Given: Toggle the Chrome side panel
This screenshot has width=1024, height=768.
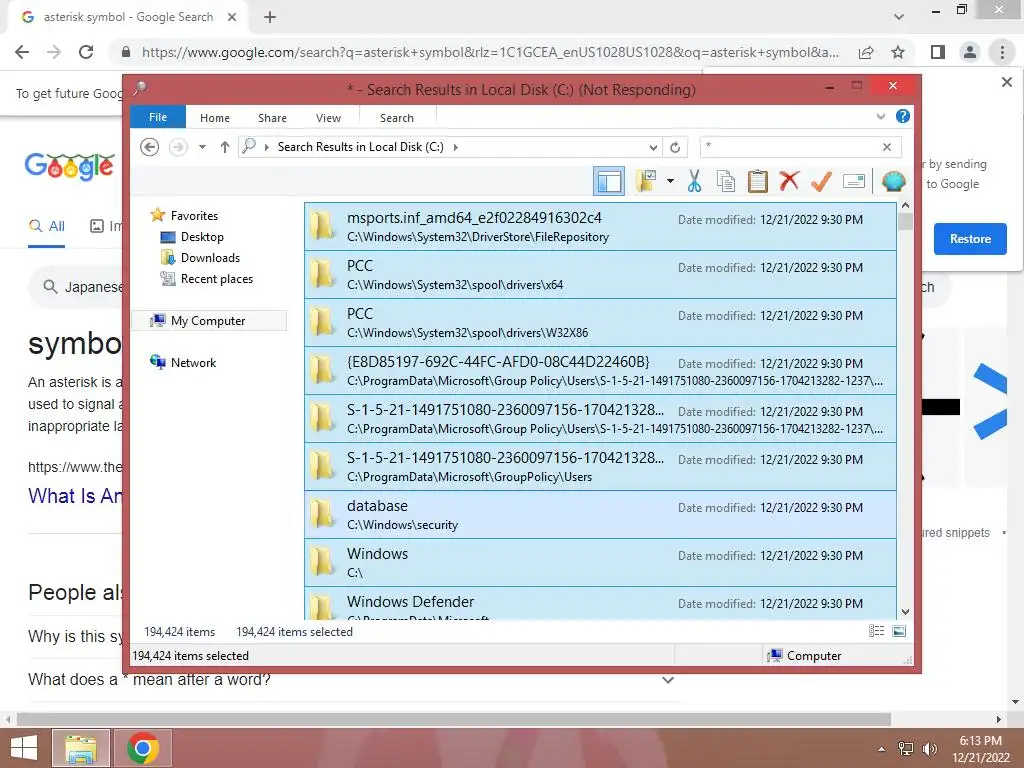Looking at the screenshot, I should (938, 52).
